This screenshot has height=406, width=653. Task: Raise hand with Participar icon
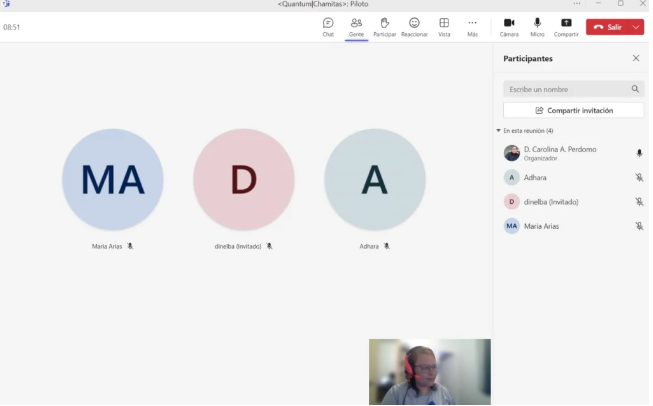tap(384, 26)
